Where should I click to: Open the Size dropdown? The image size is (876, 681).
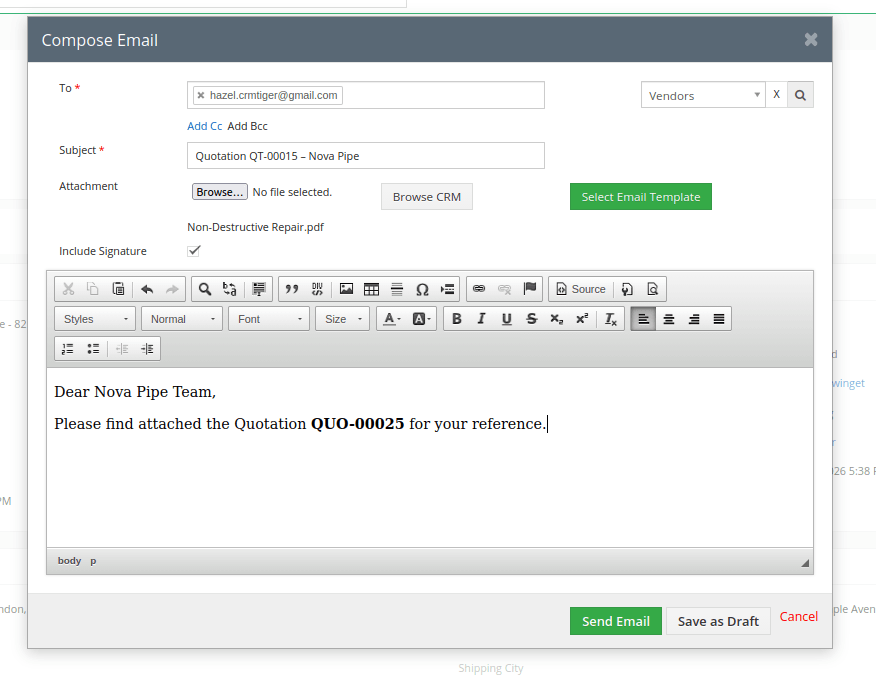point(342,319)
